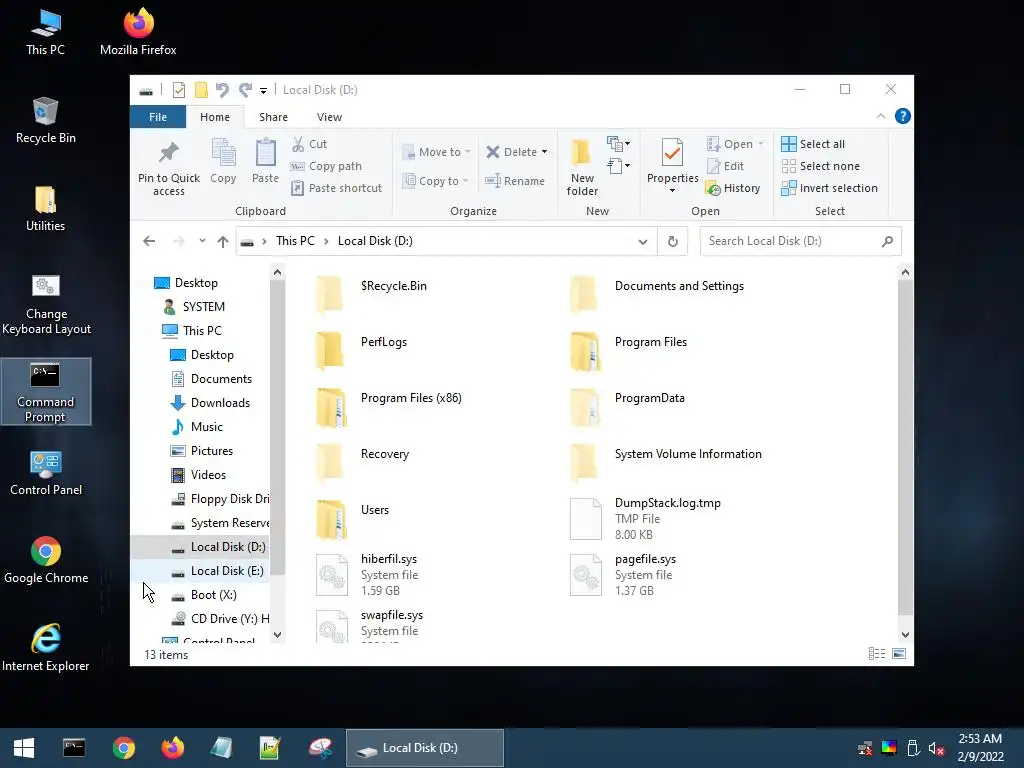Click the Copy ribbon button
1024x768 pixels.
223,161
